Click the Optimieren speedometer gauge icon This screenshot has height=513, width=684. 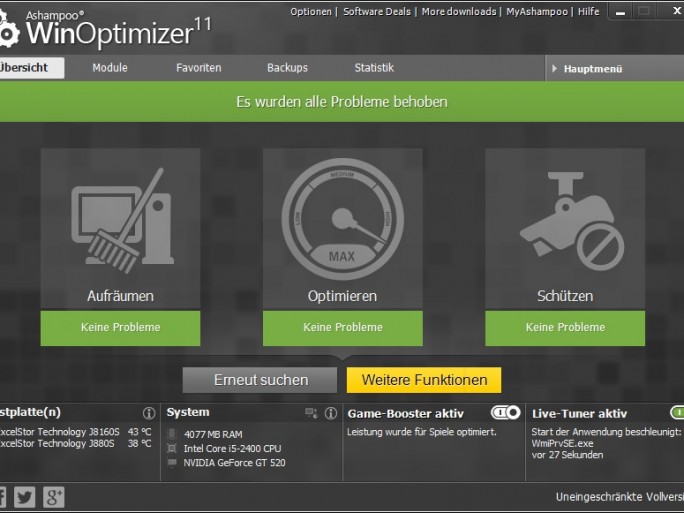(342, 219)
